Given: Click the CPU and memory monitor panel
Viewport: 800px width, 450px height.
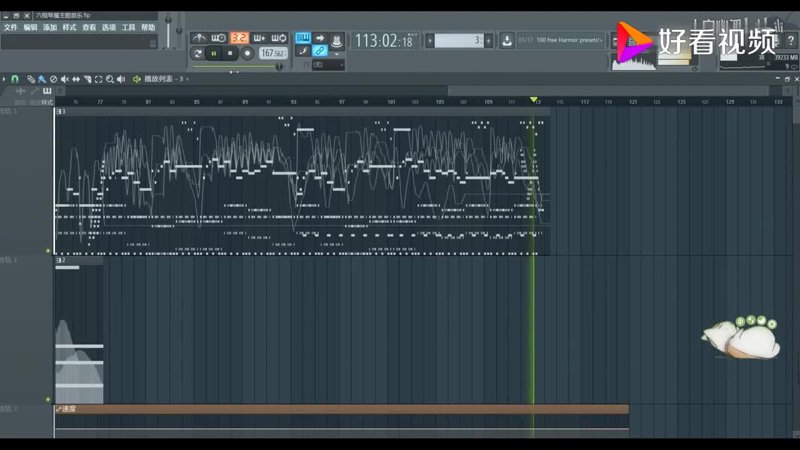Looking at the screenshot, I should coord(758,61).
